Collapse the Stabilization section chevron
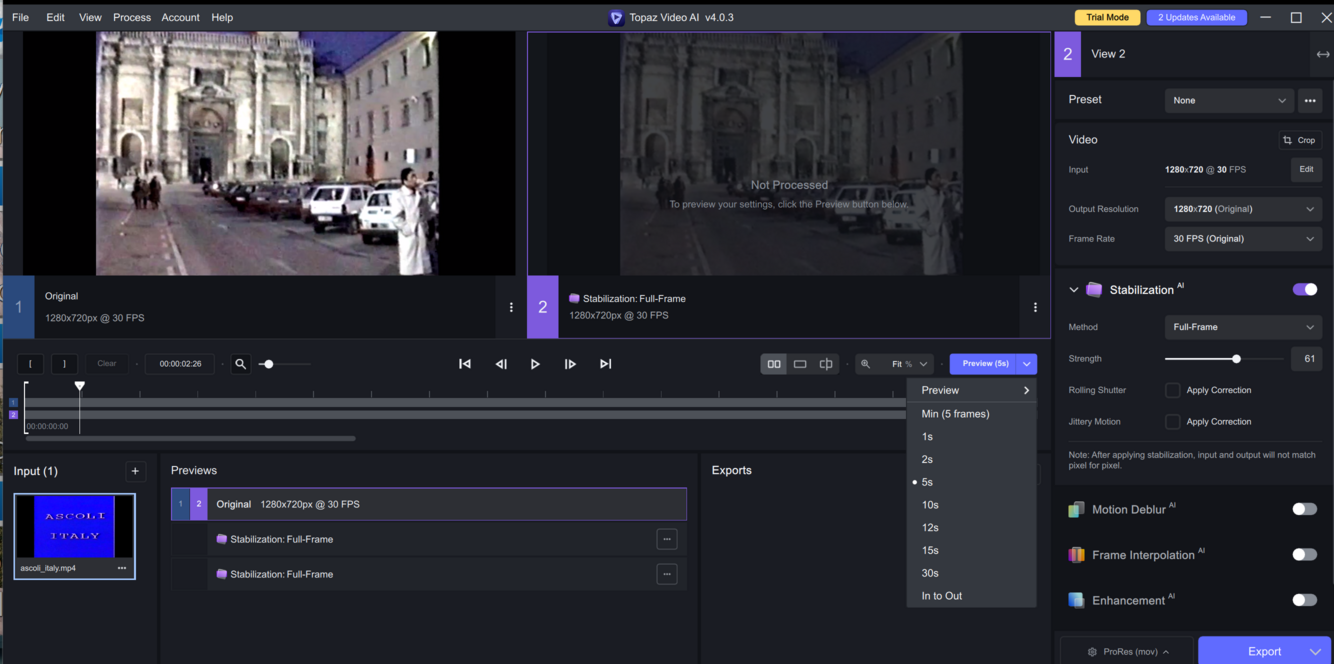This screenshot has width=1334, height=664. (x=1074, y=290)
